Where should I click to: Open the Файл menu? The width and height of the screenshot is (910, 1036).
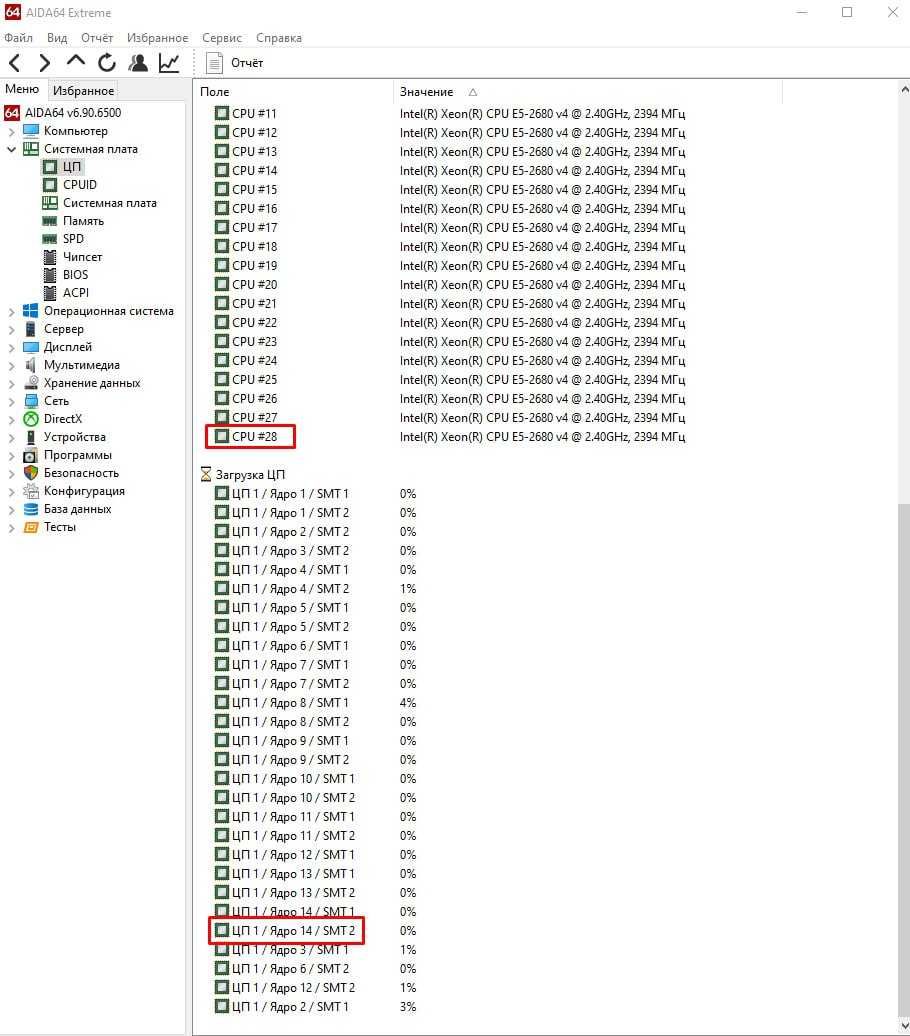click(19, 38)
